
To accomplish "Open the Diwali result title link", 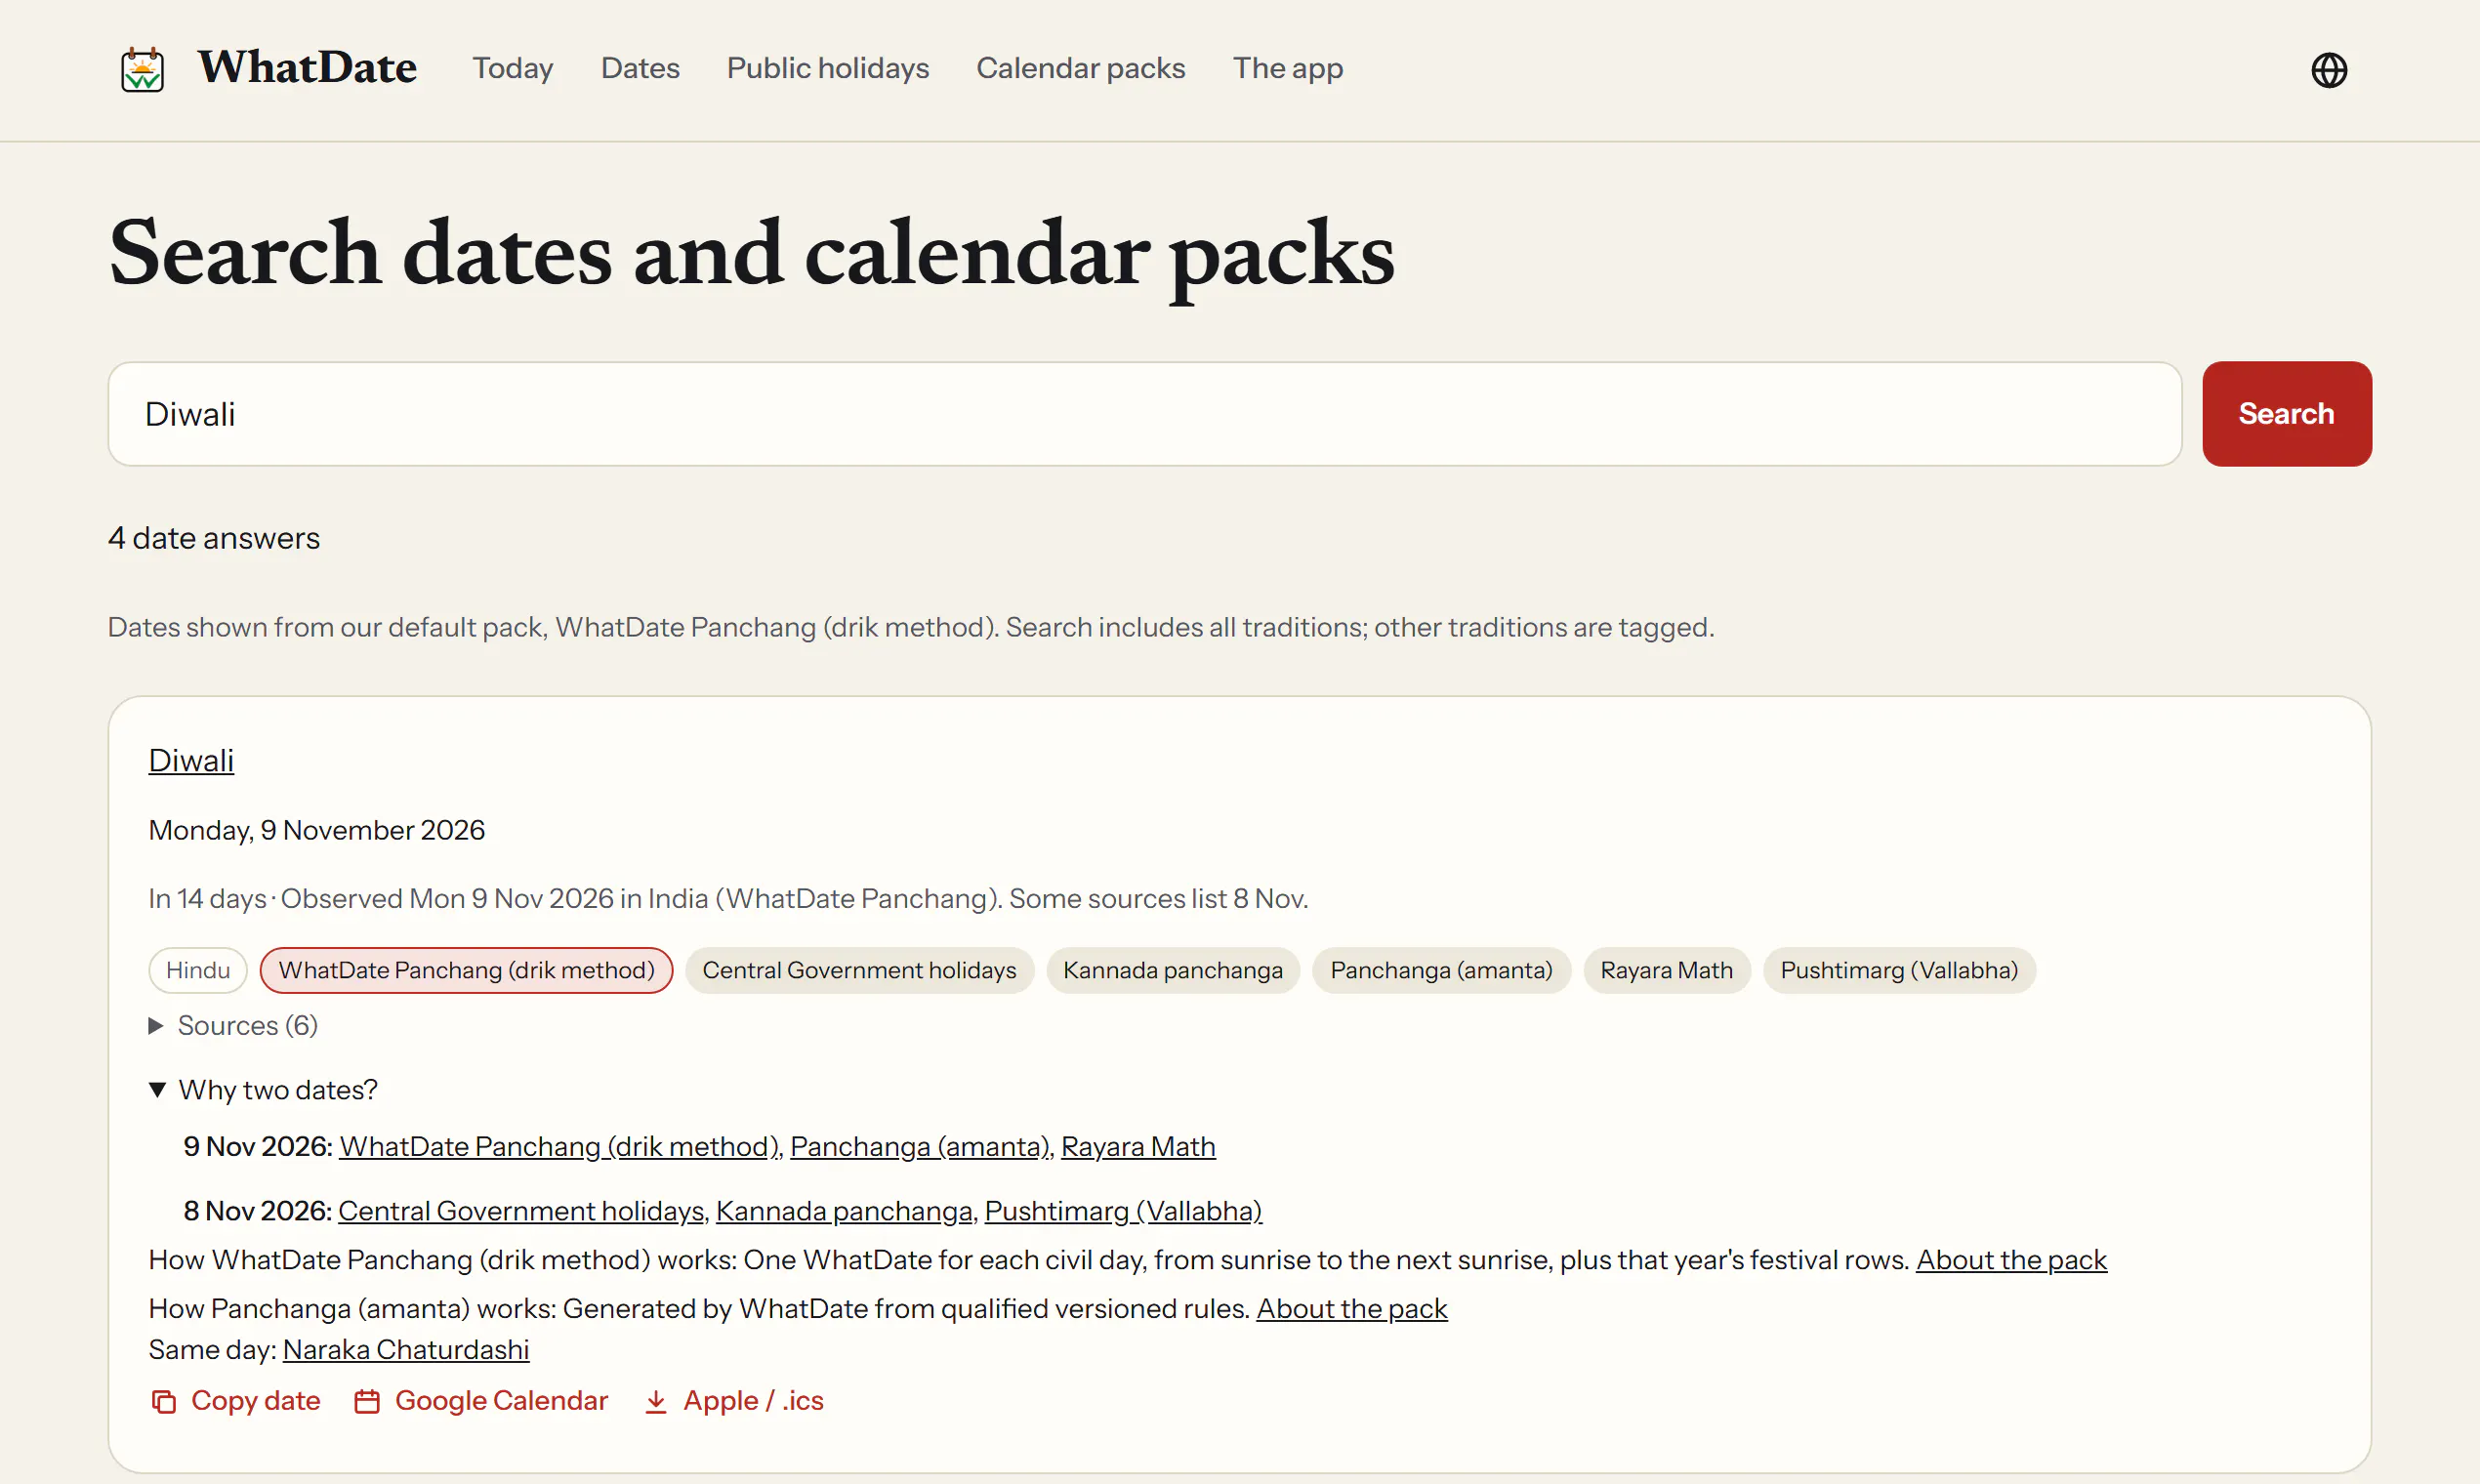I will [191, 761].
